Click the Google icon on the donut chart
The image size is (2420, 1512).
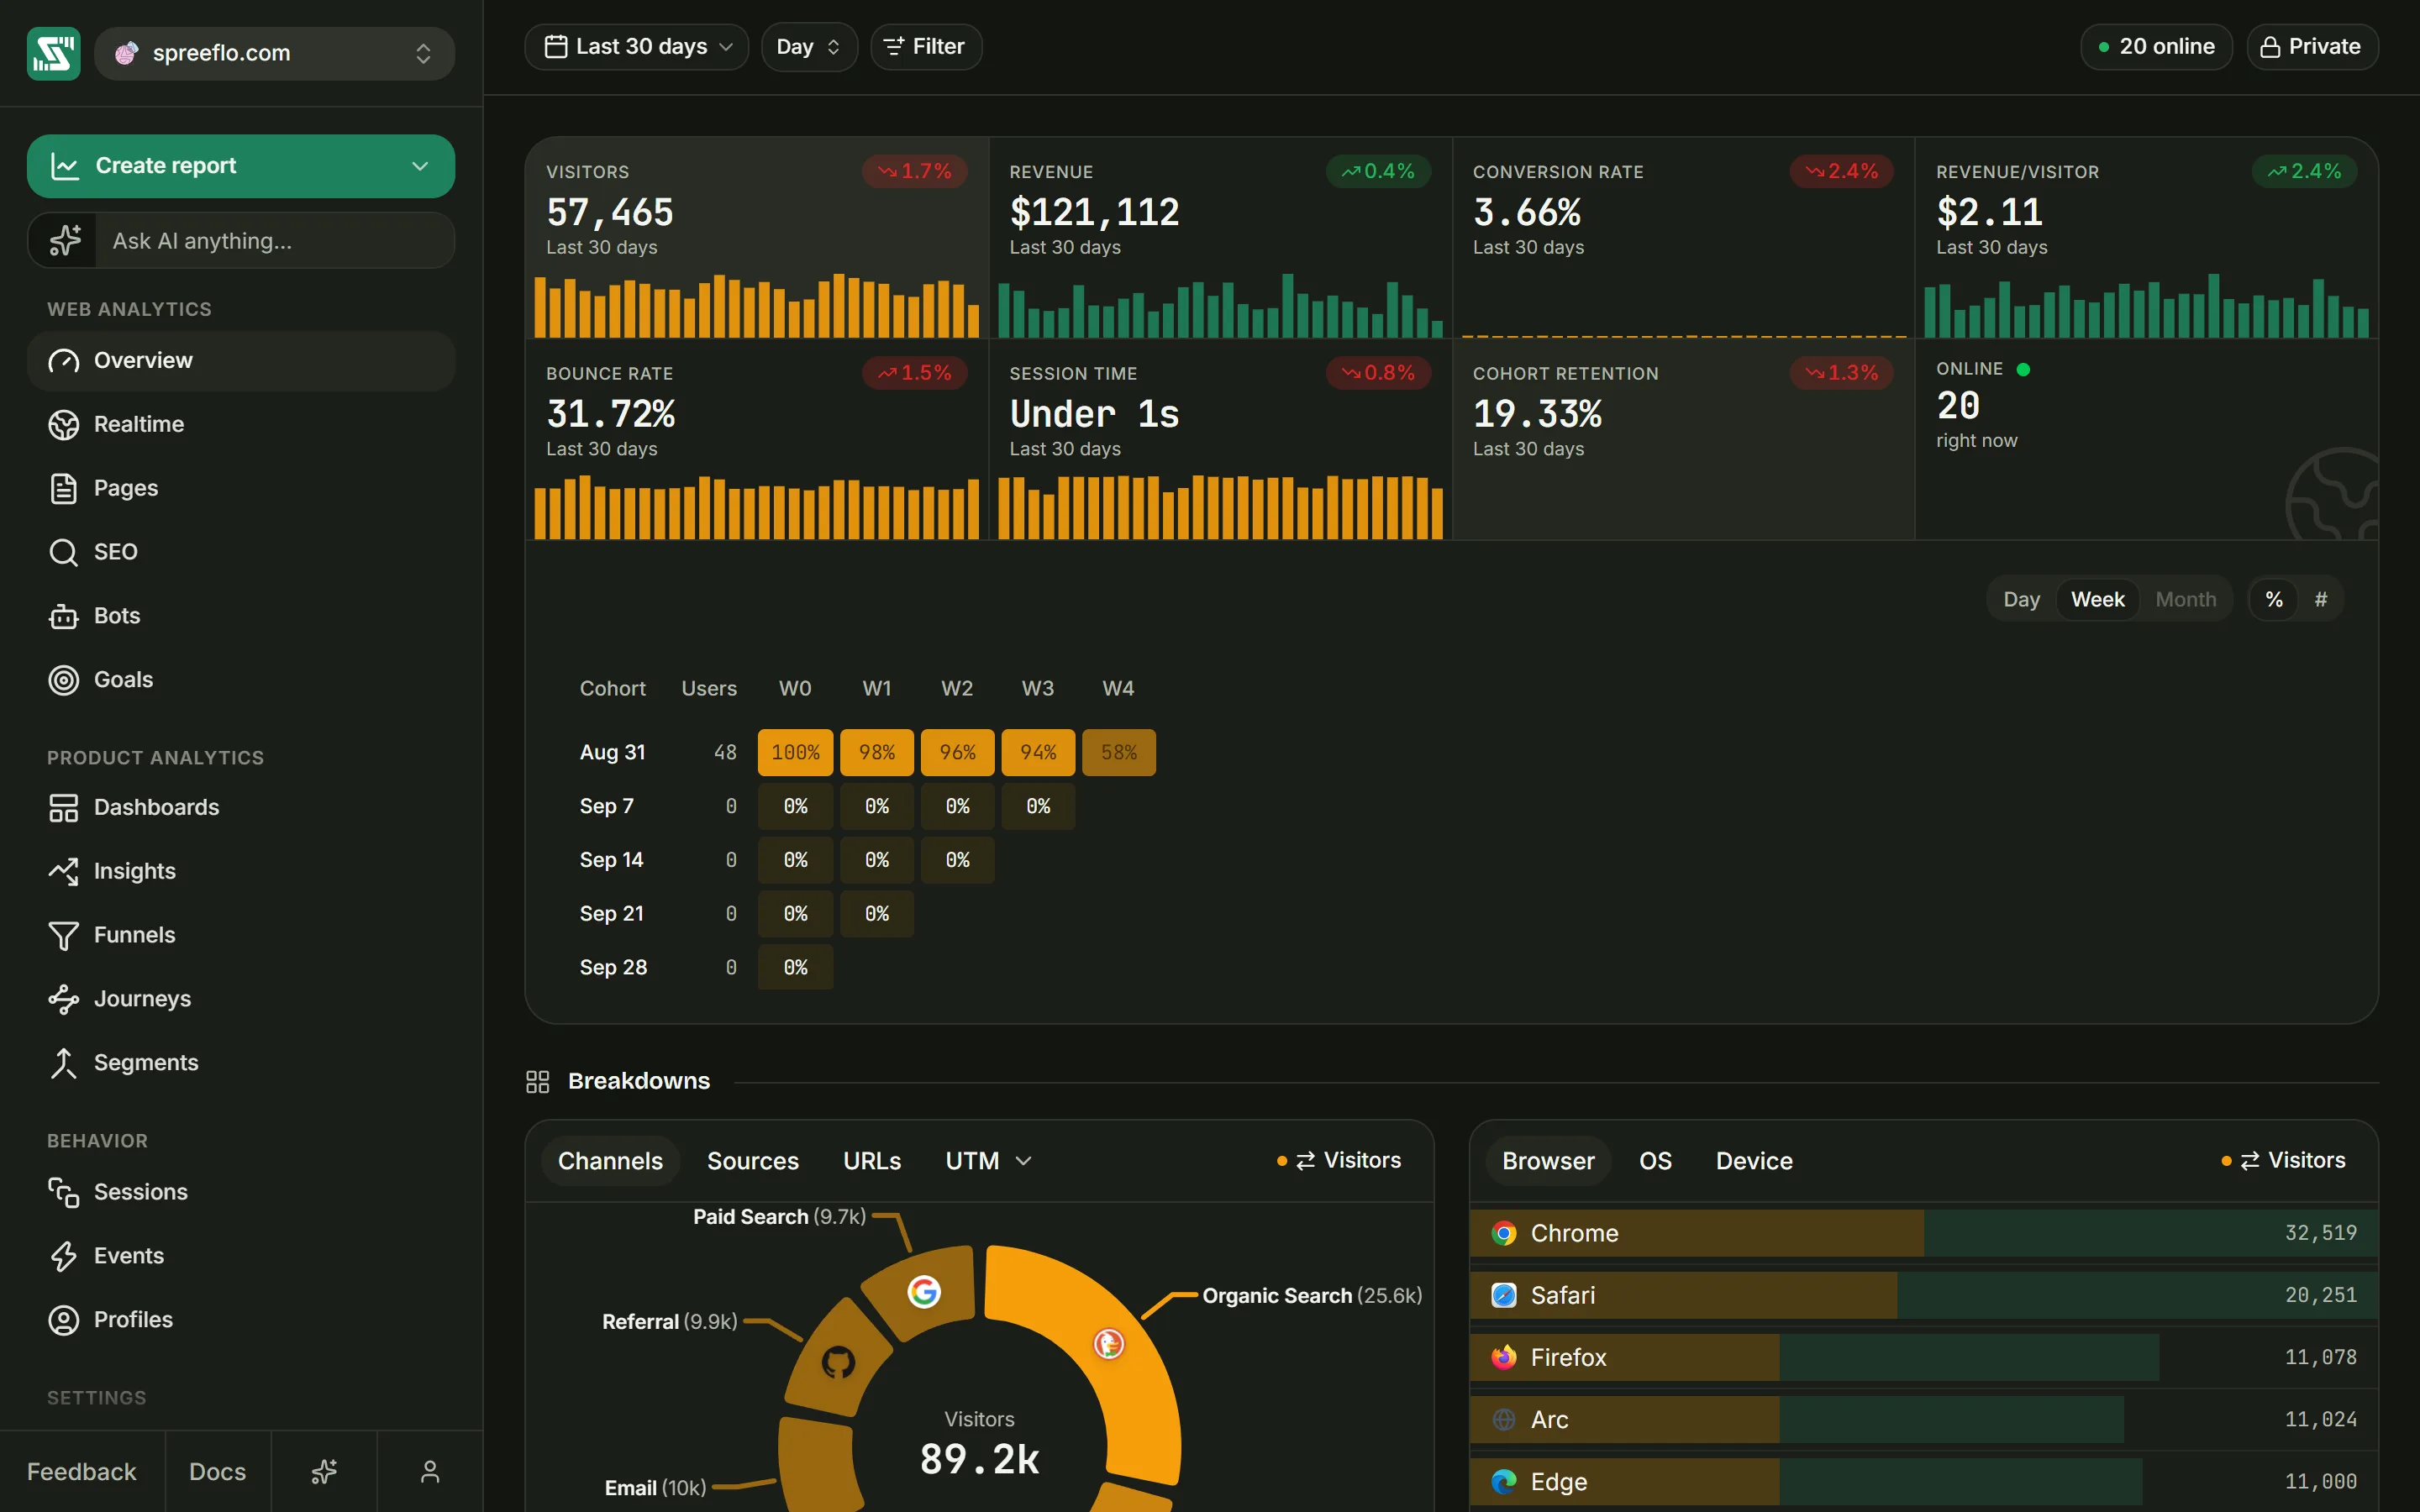(x=924, y=1292)
